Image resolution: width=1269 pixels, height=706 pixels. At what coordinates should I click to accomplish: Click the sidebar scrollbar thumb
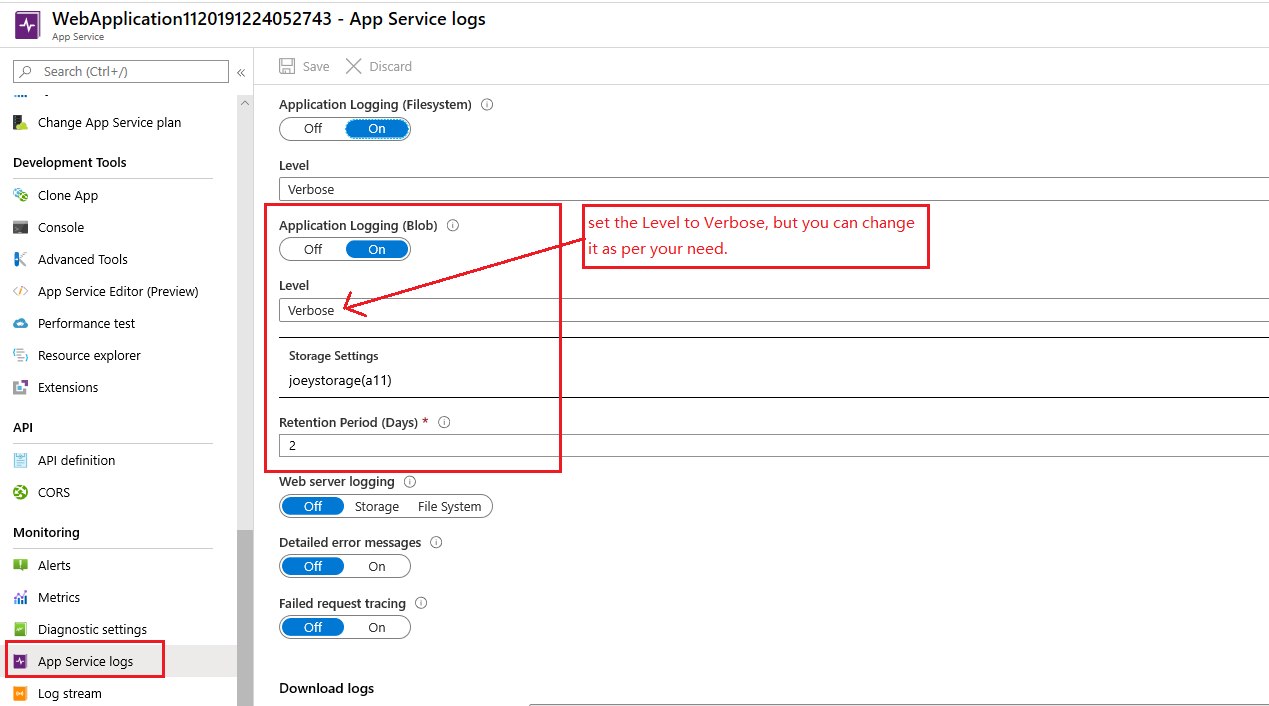(245, 617)
